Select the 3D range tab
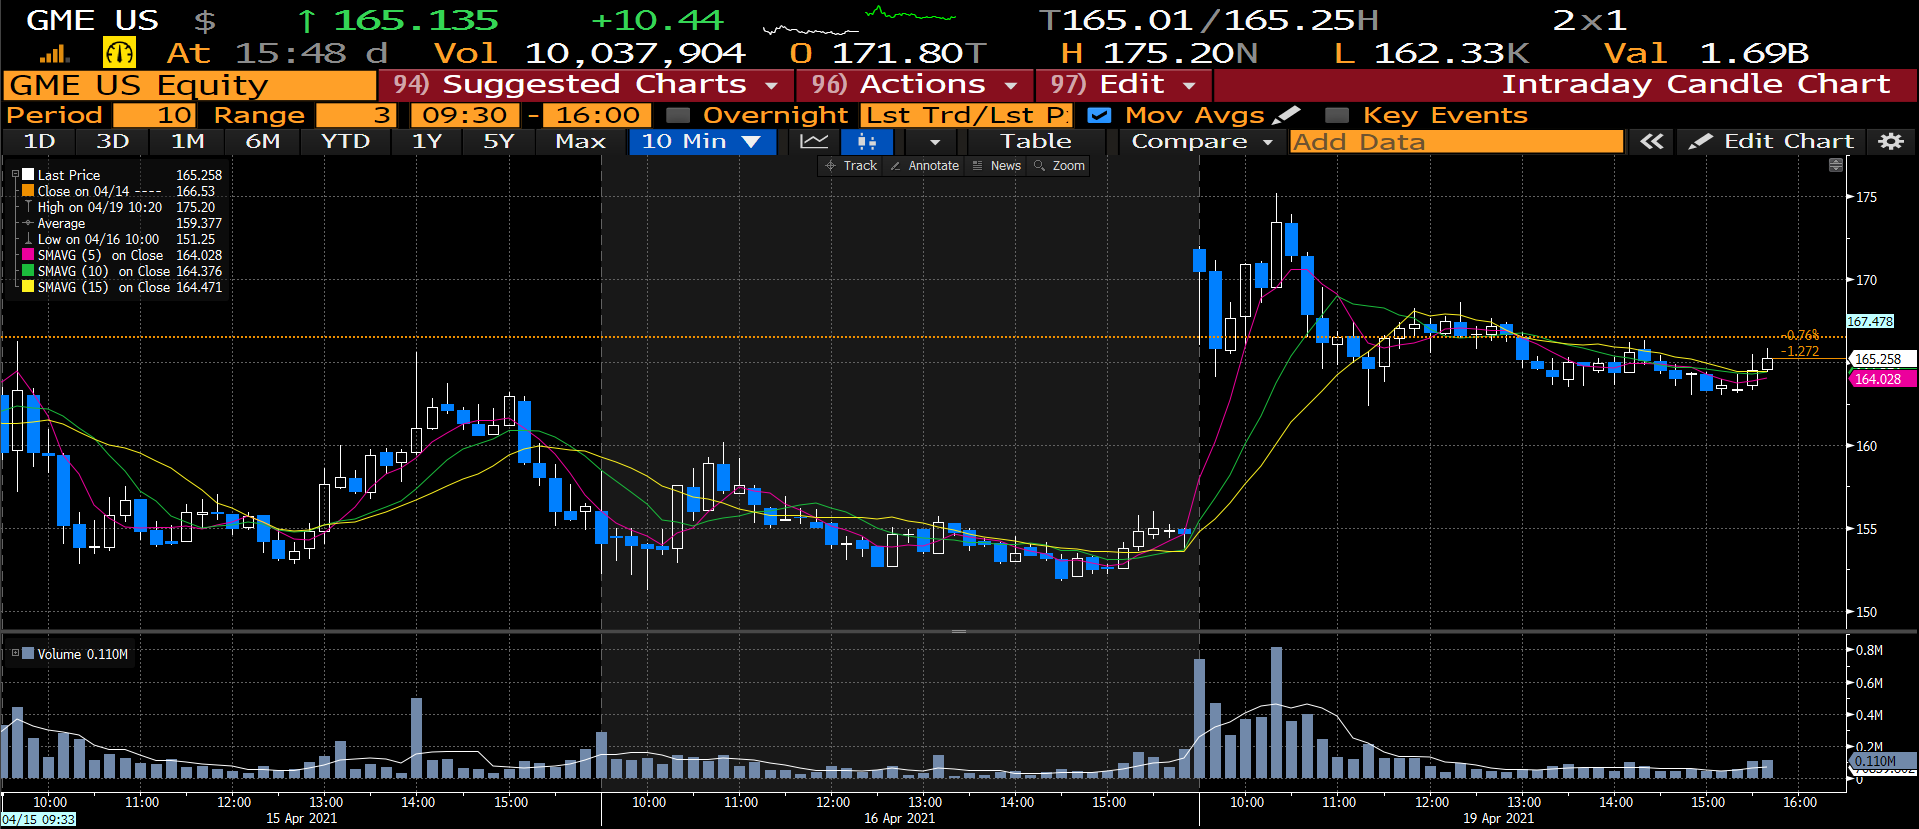Screen dimensions: 1919x829 pyautogui.click(x=113, y=142)
